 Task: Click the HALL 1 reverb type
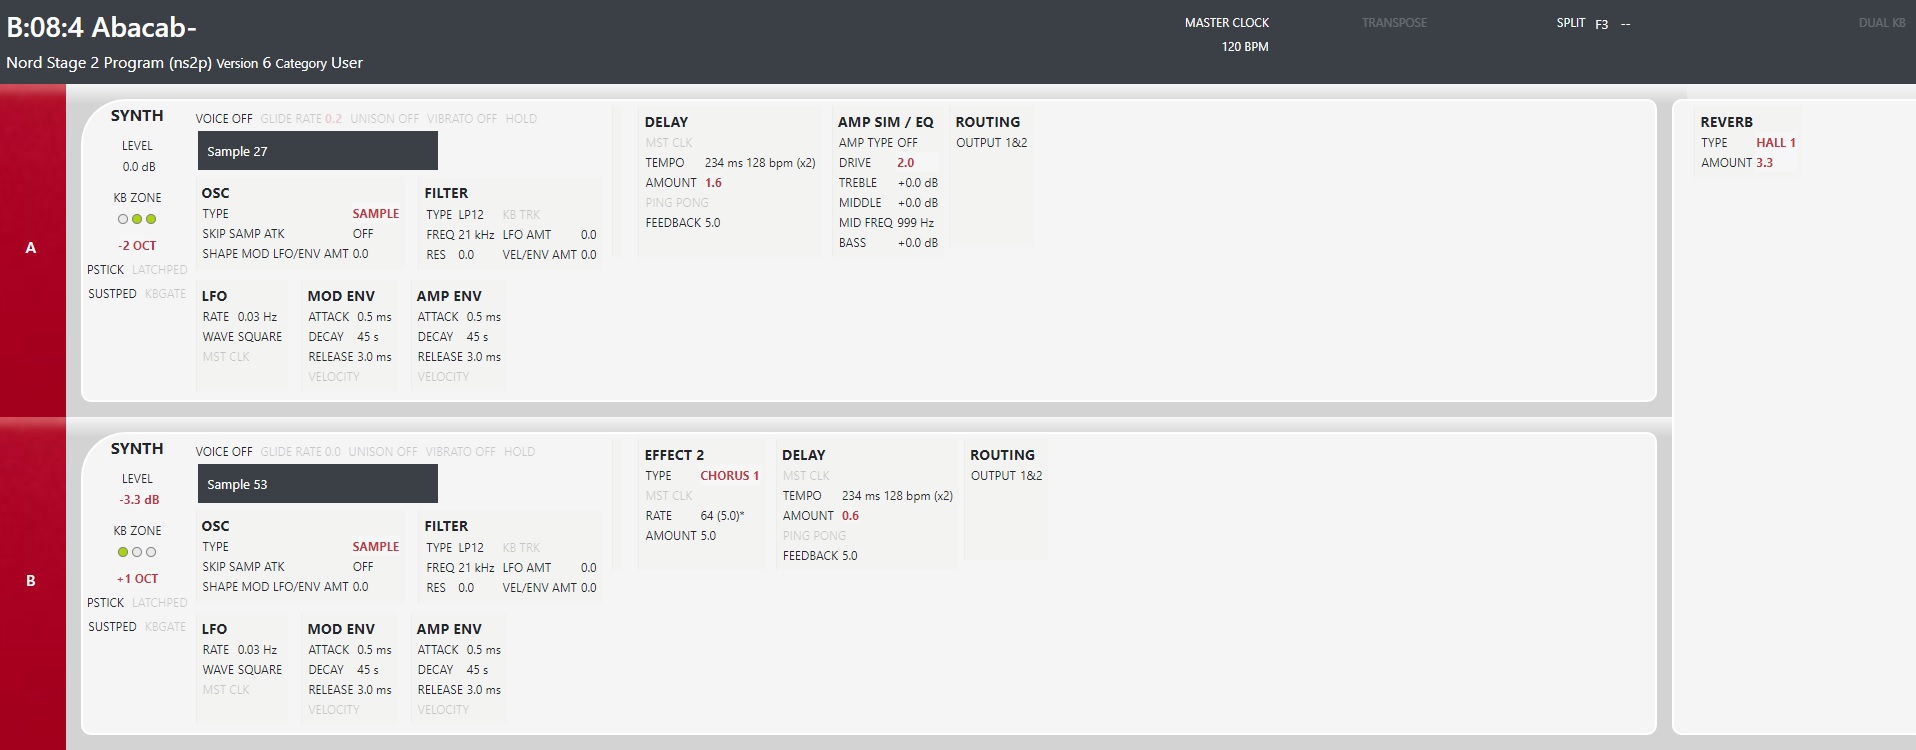coord(1776,143)
